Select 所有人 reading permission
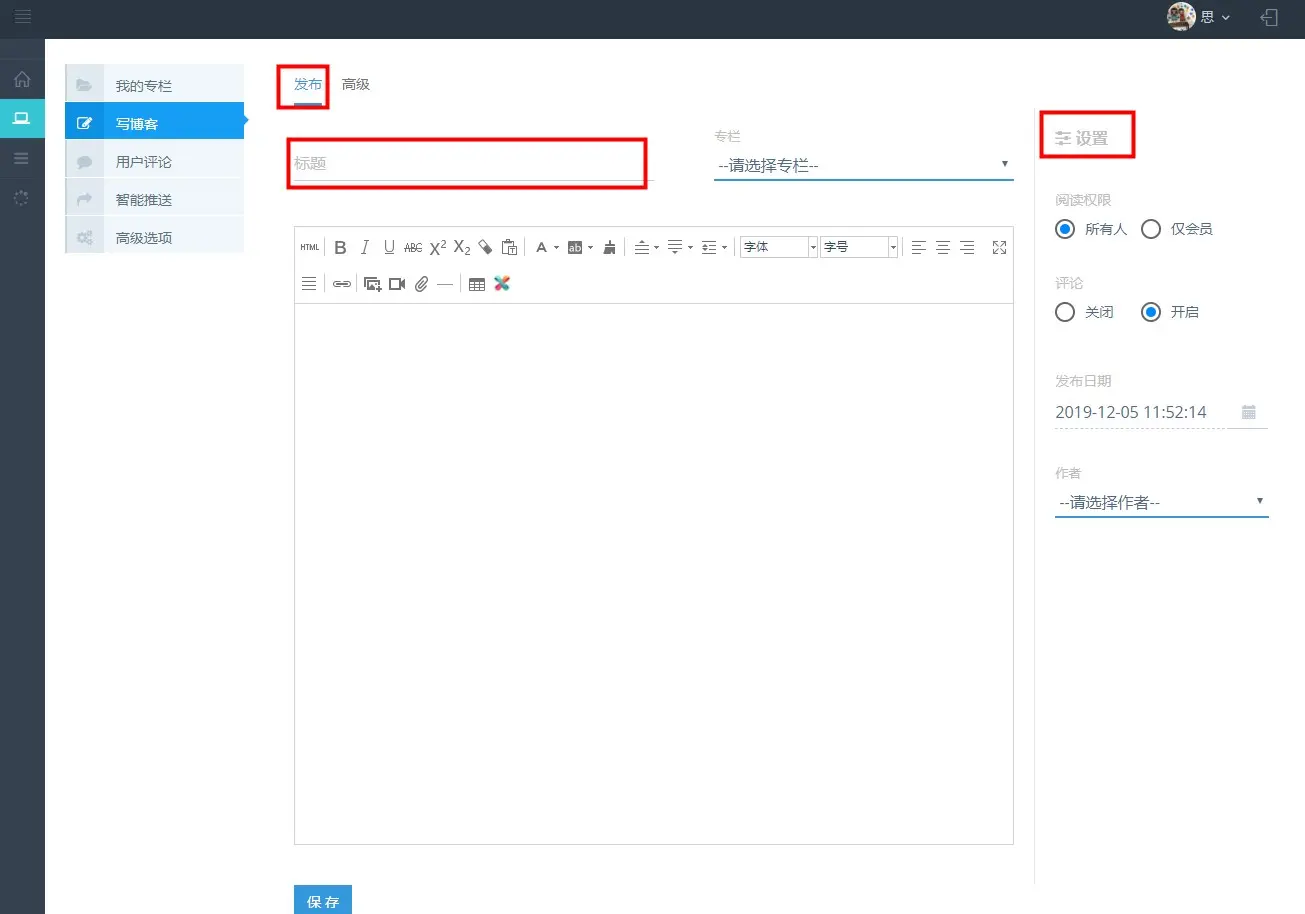 pos(1066,229)
